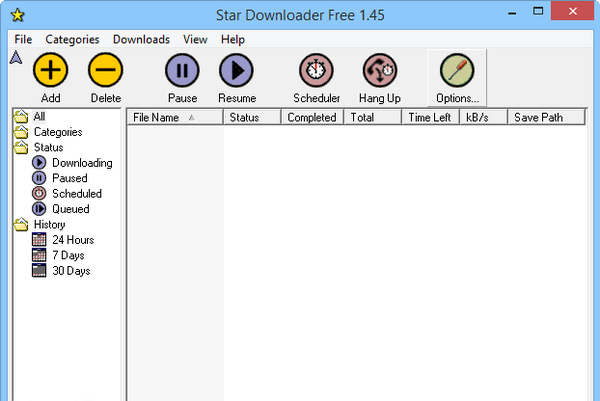Click the yellow Delete download icon
The image size is (600, 401).
click(106, 70)
